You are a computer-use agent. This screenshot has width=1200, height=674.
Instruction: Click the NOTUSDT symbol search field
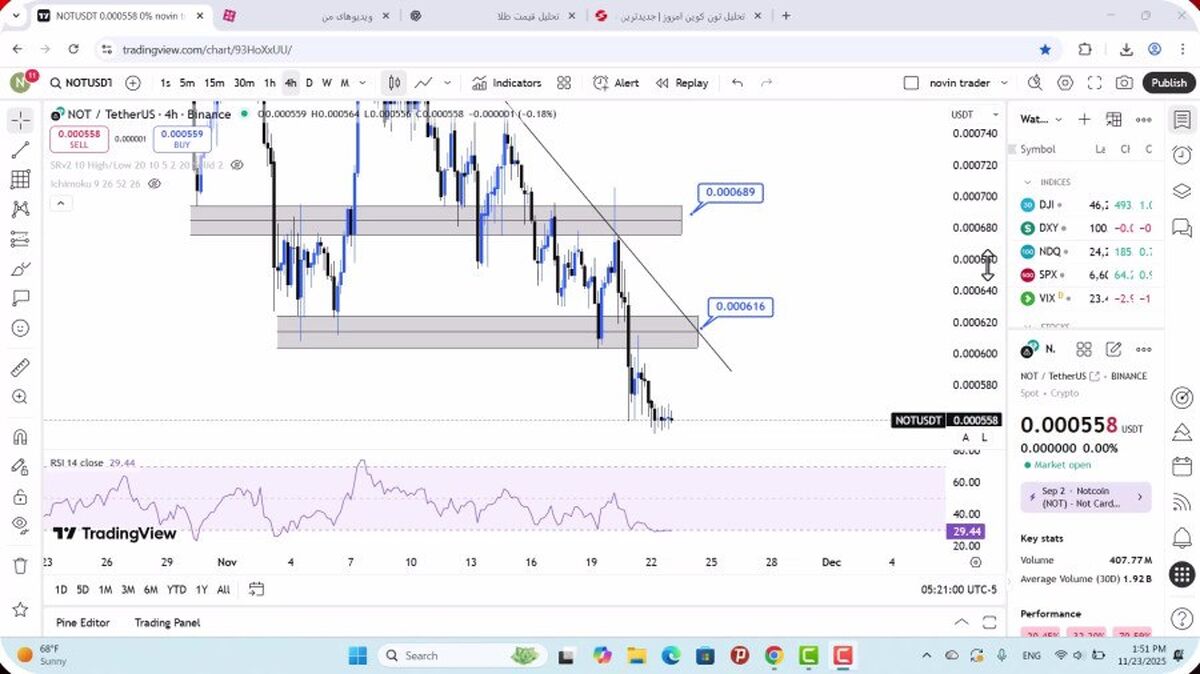coord(81,83)
